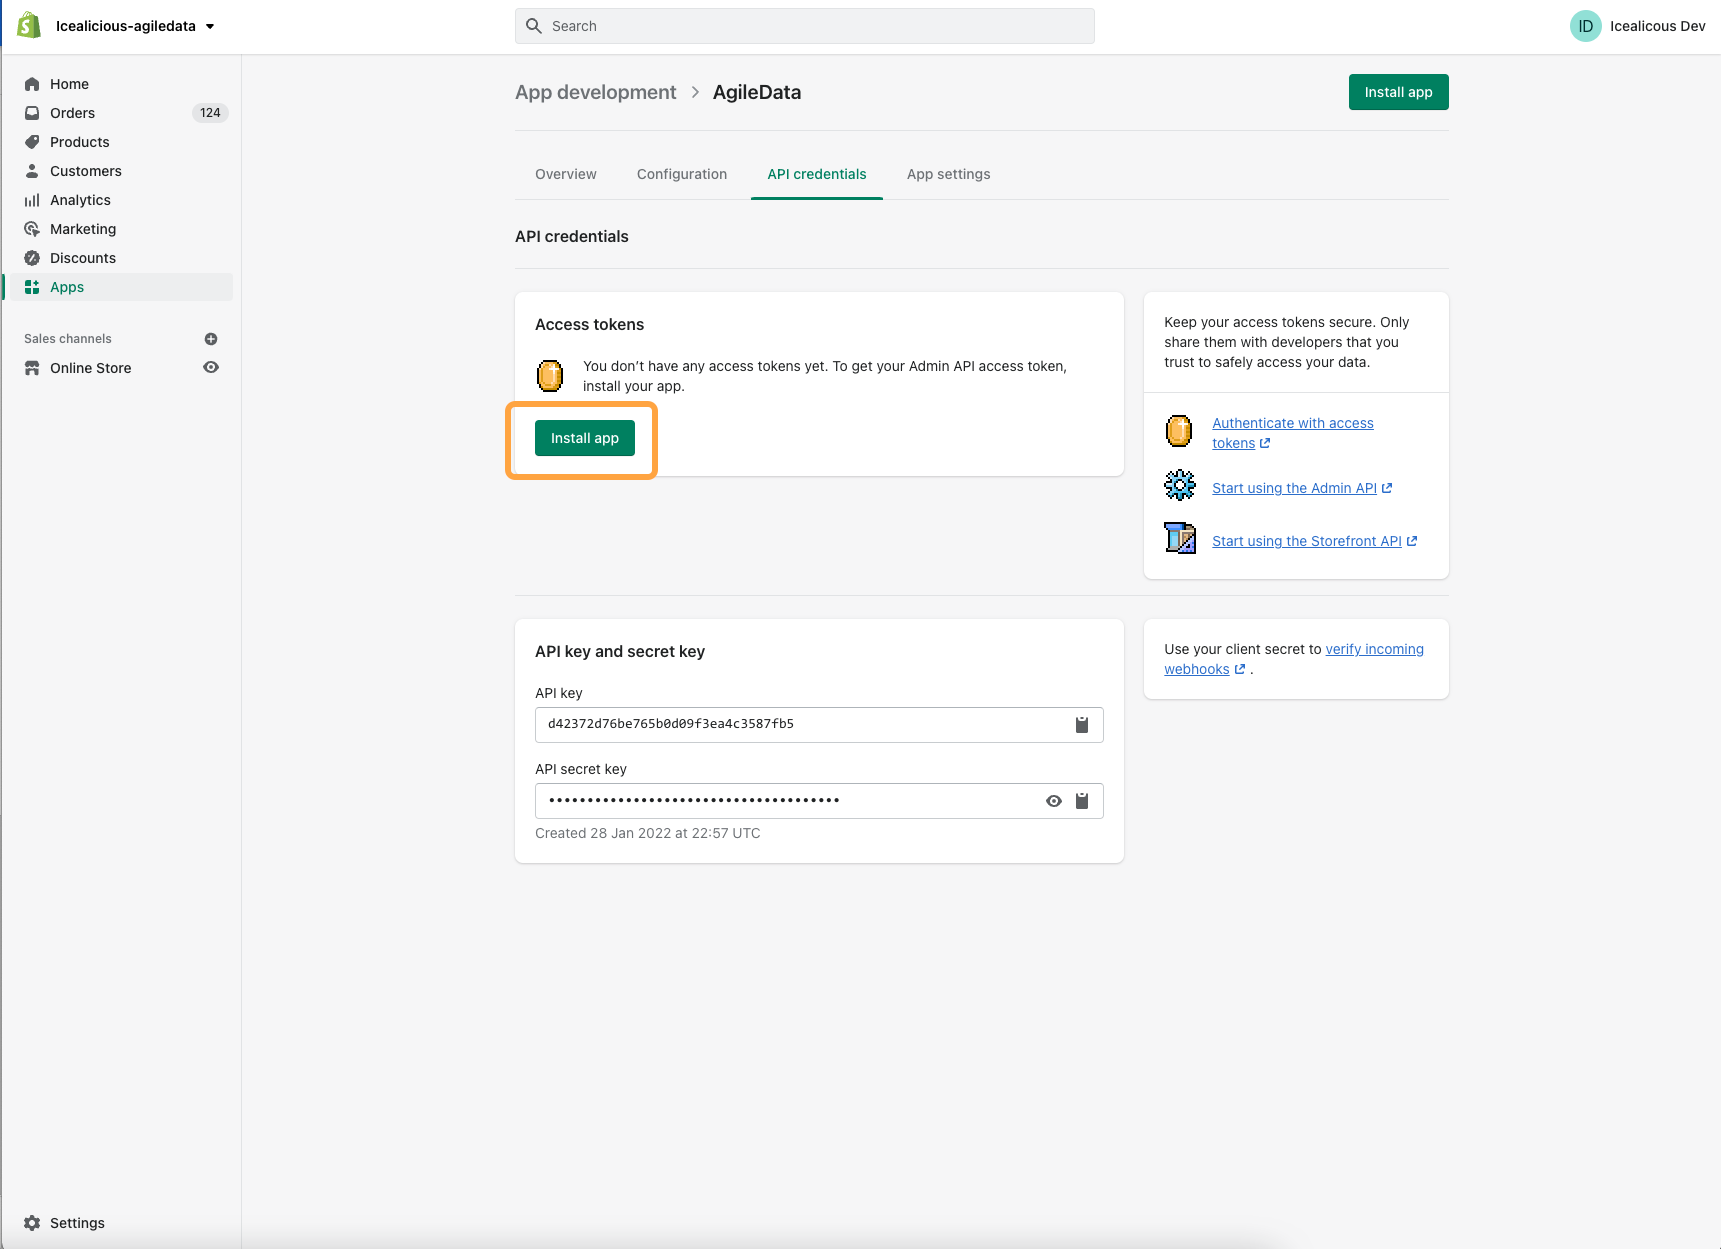Open the ID user avatar menu

point(1586,26)
